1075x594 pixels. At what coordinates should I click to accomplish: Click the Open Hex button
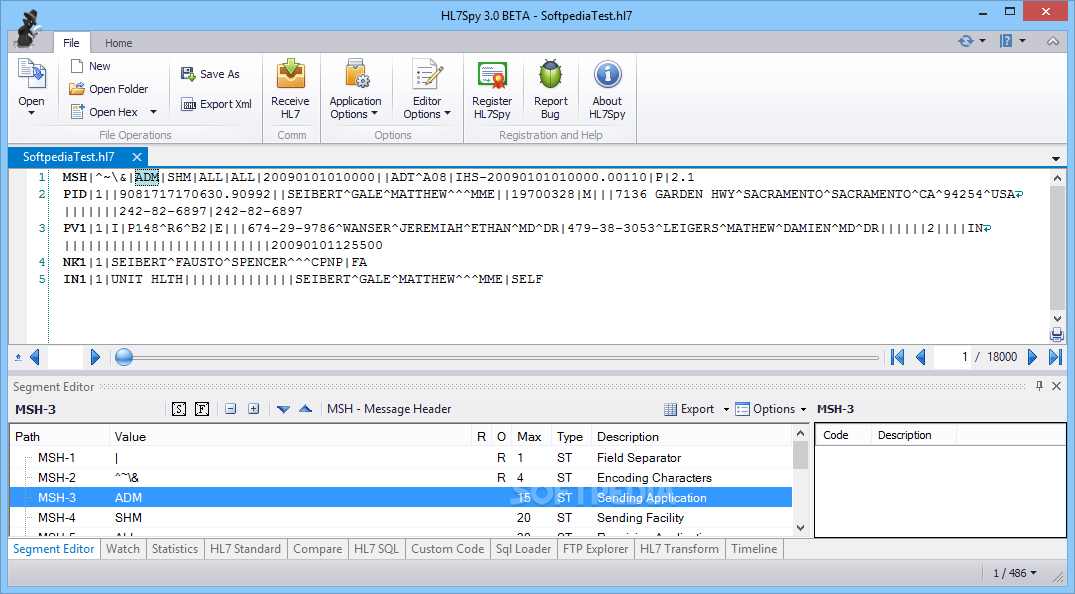coord(104,112)
